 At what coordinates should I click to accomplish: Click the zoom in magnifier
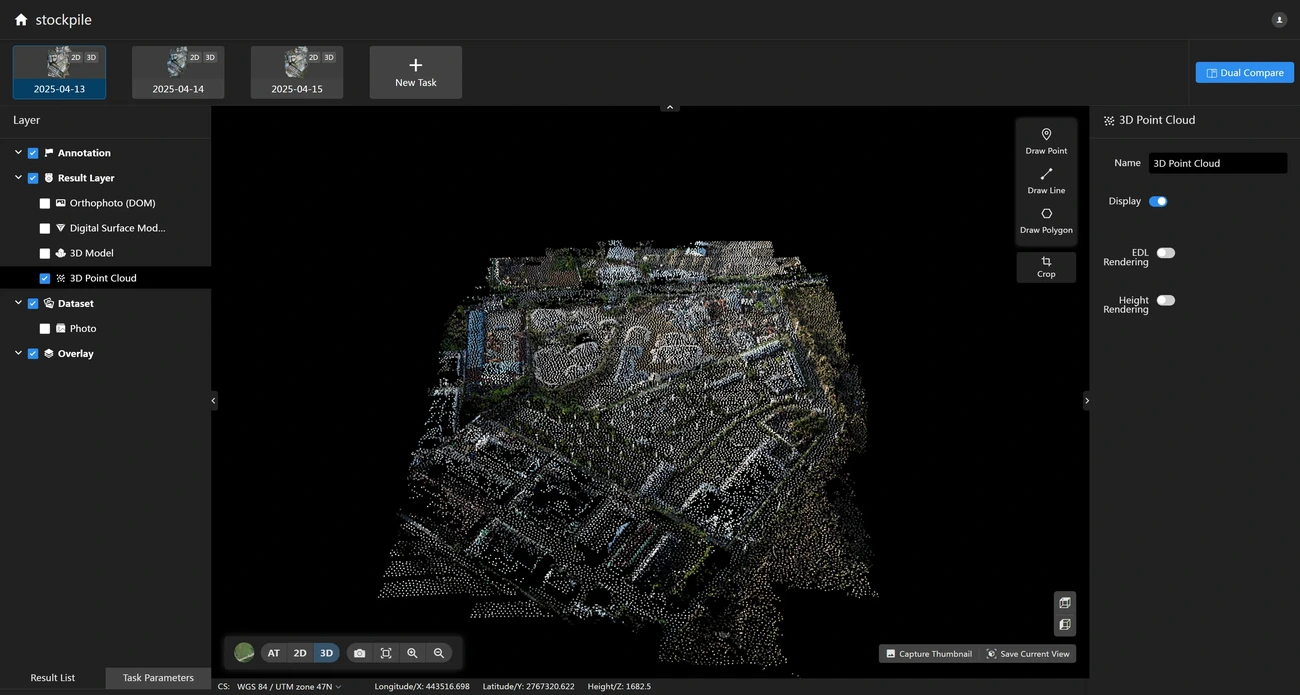click(x=412, y=653)
